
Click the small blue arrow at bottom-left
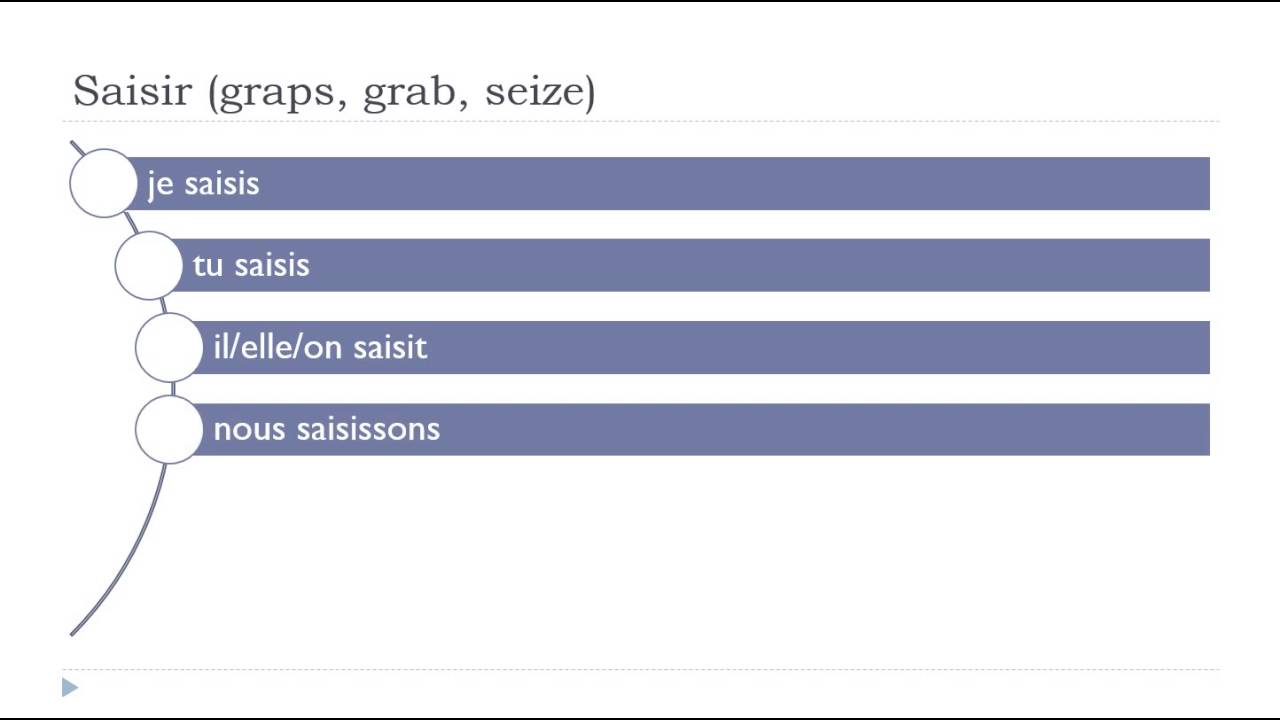[x=69, y=687]
